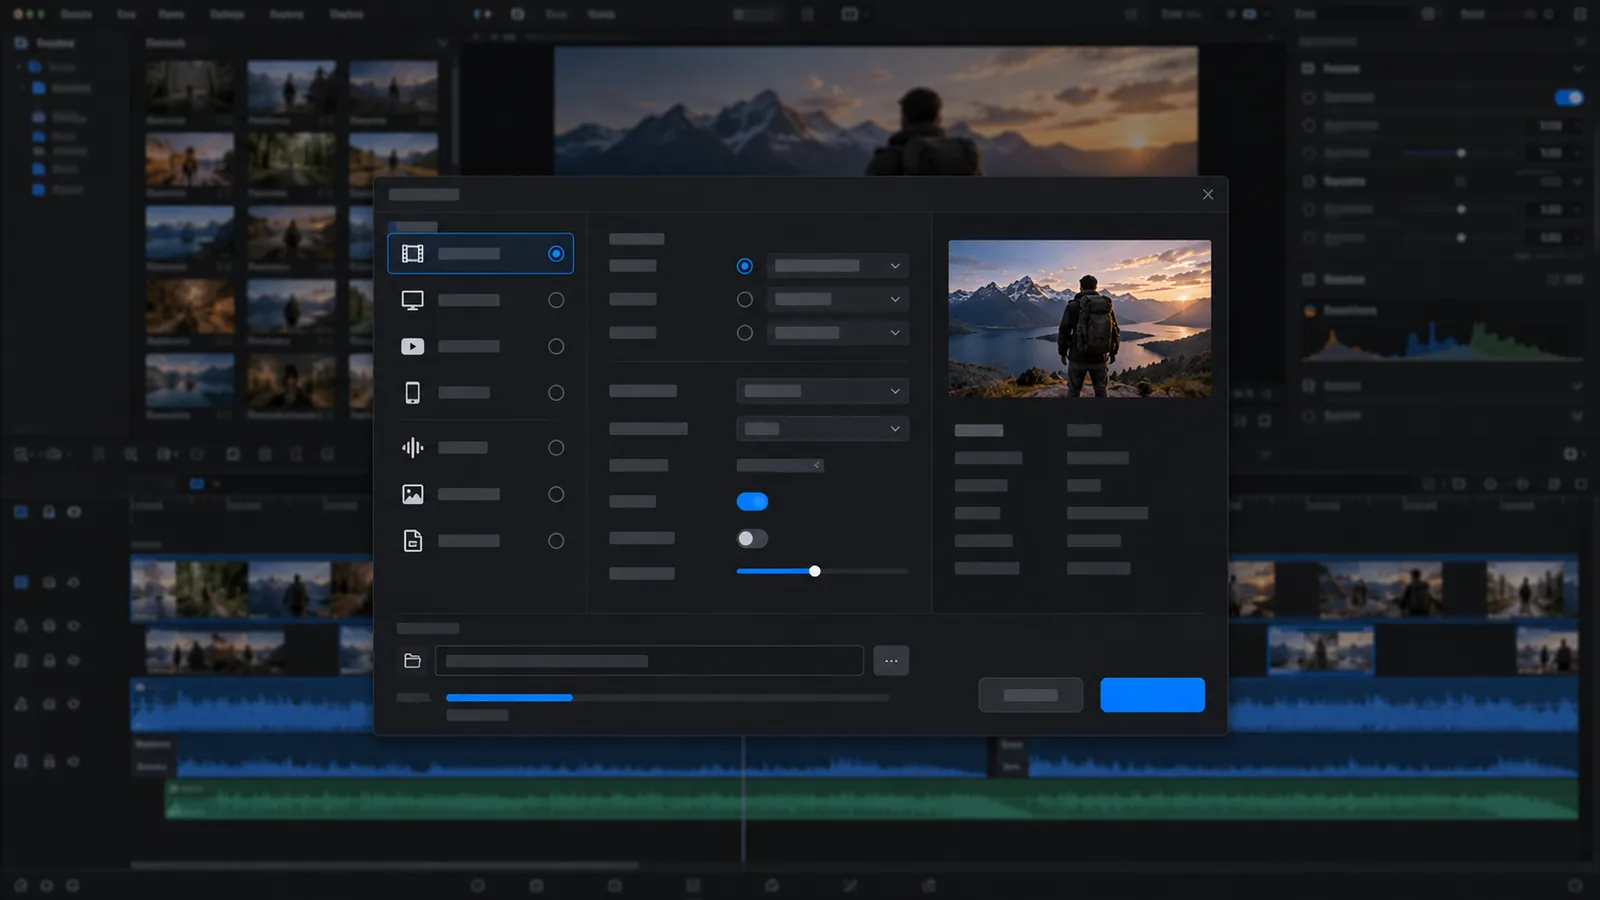Open the dropdown directly above the small stepper field

click(822, 429)
